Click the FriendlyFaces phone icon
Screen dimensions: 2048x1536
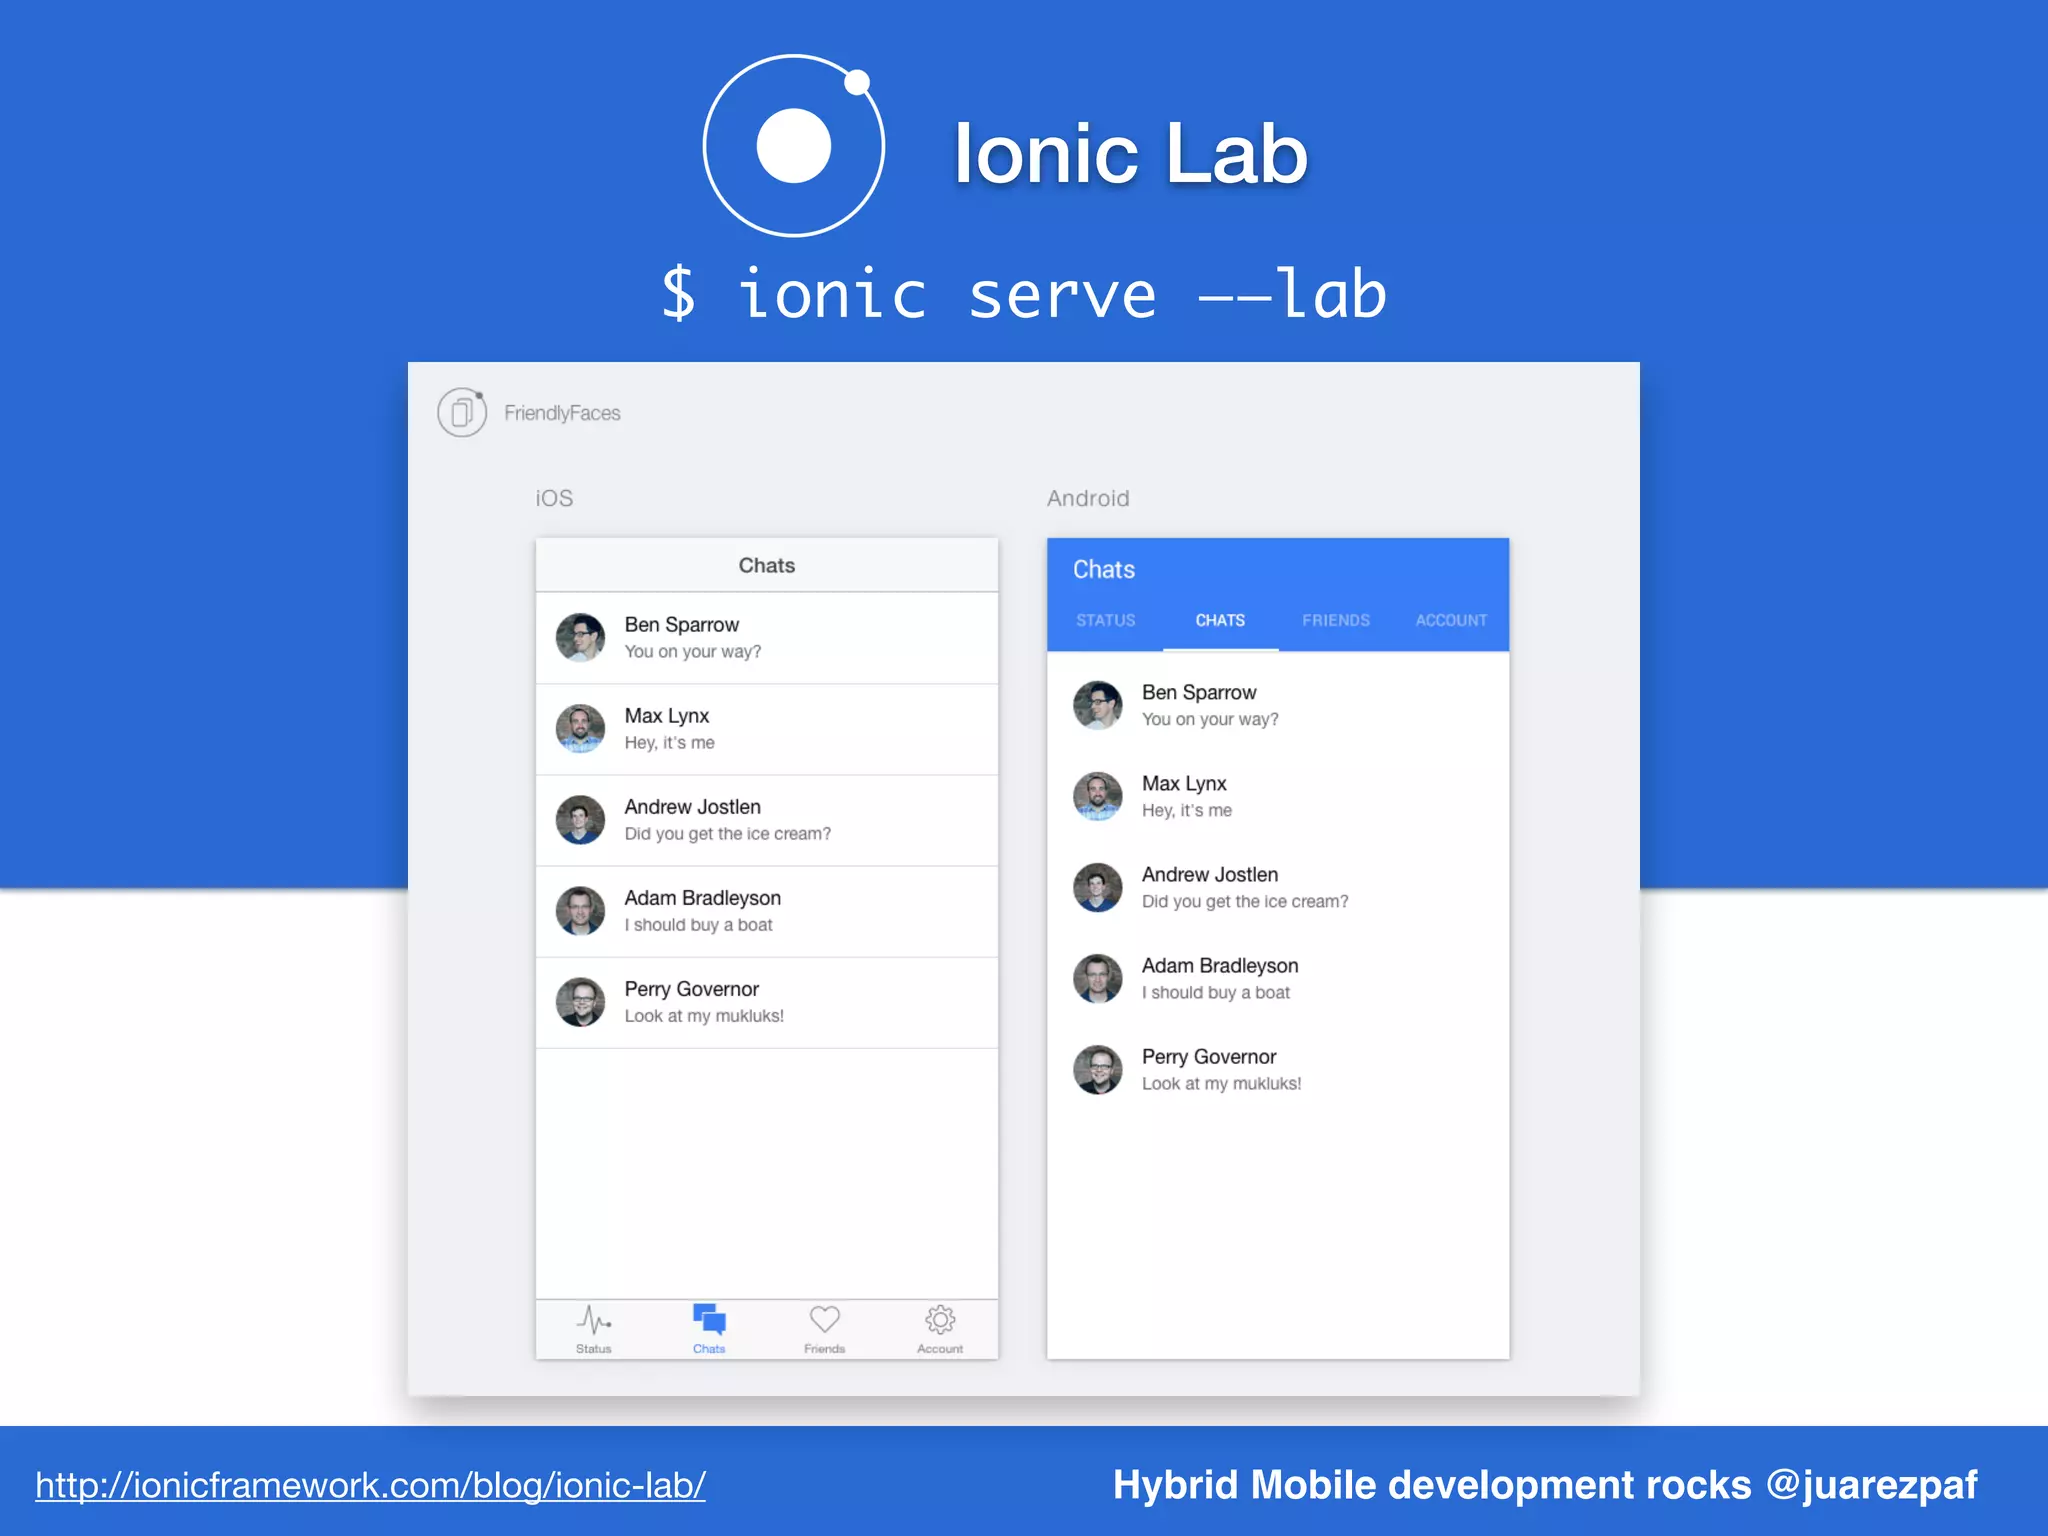pos(462,412)
